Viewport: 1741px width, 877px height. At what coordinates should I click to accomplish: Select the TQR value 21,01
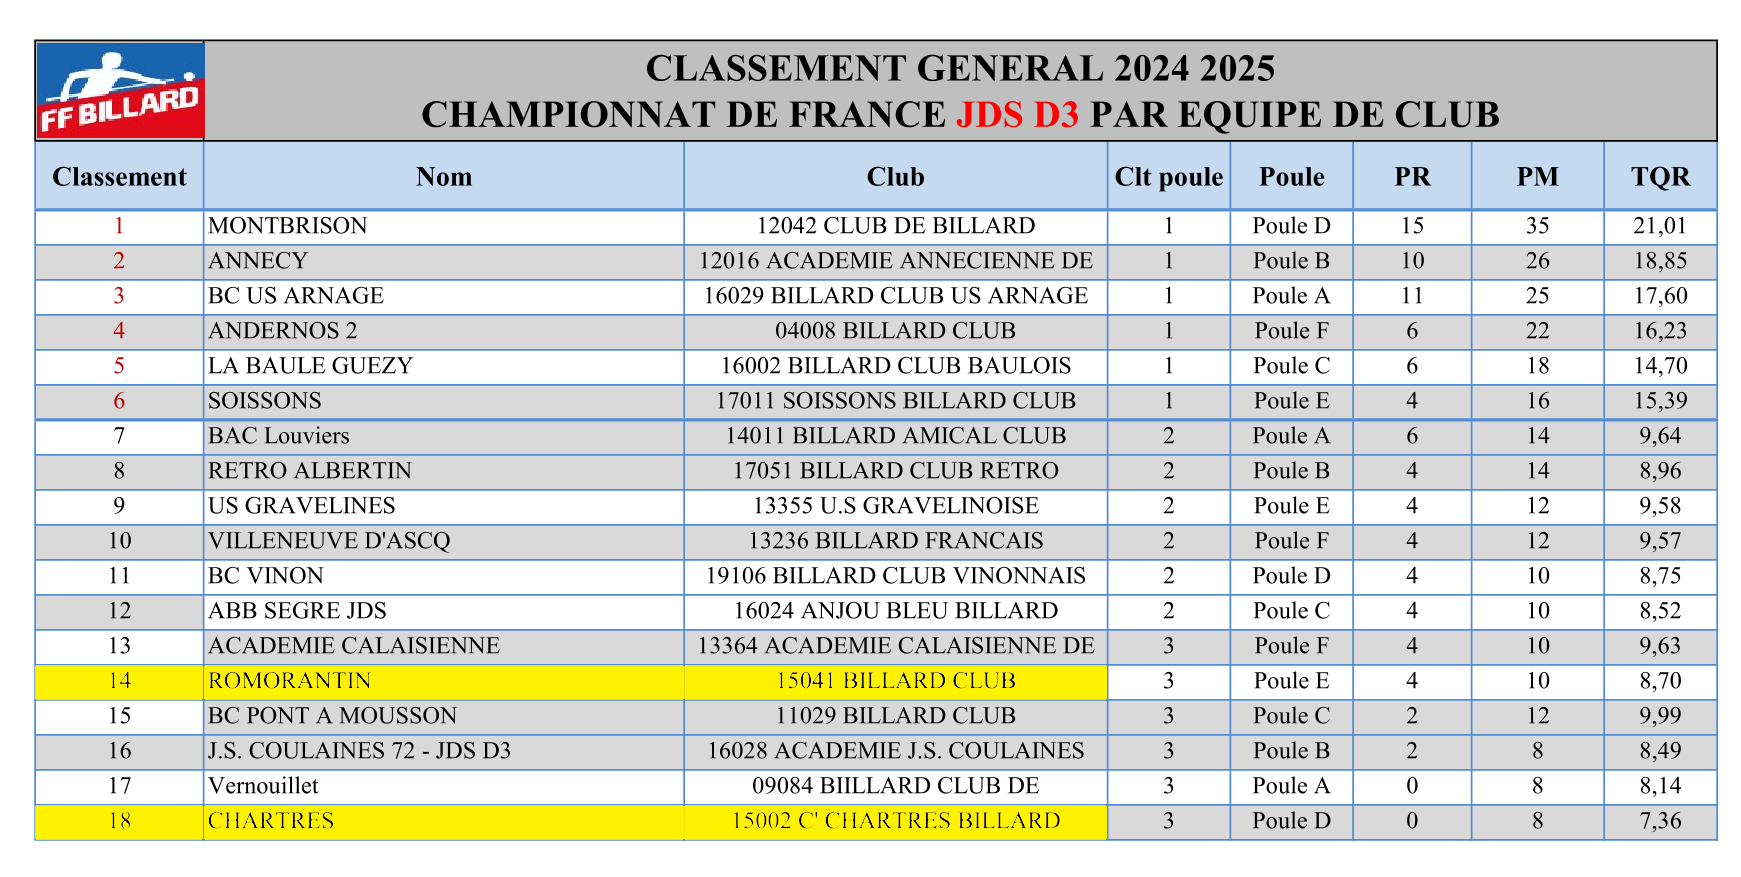tap(1660, 226)
